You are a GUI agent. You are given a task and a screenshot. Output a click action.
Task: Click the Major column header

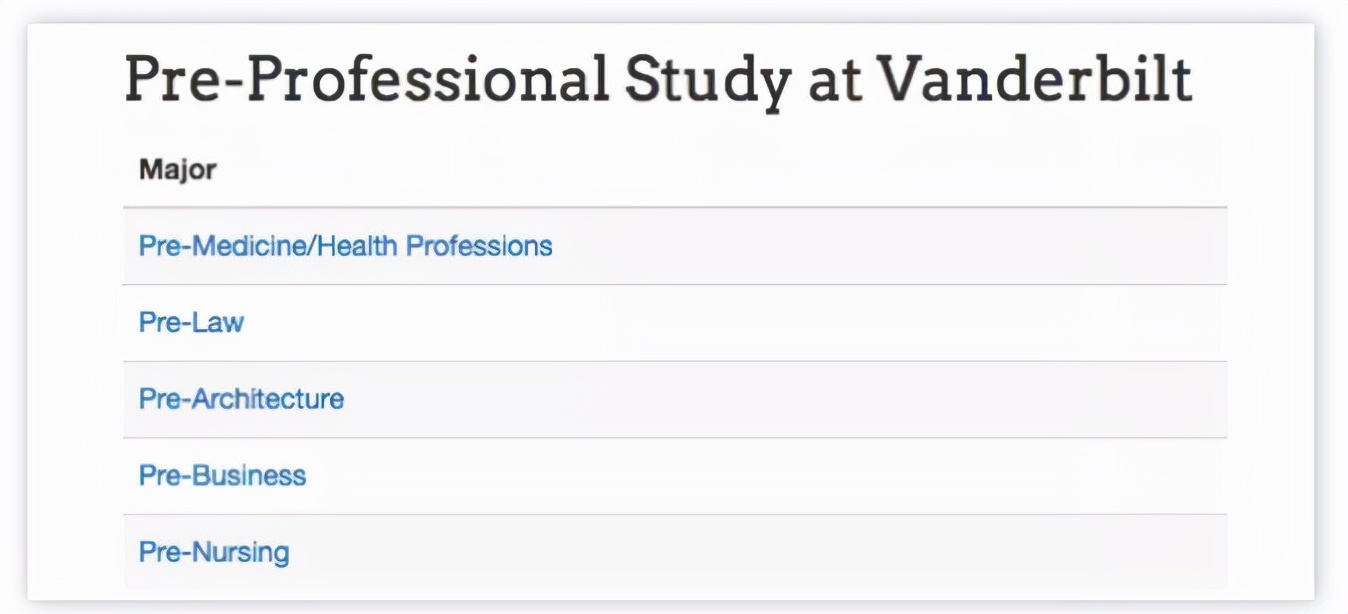(177, 170)
